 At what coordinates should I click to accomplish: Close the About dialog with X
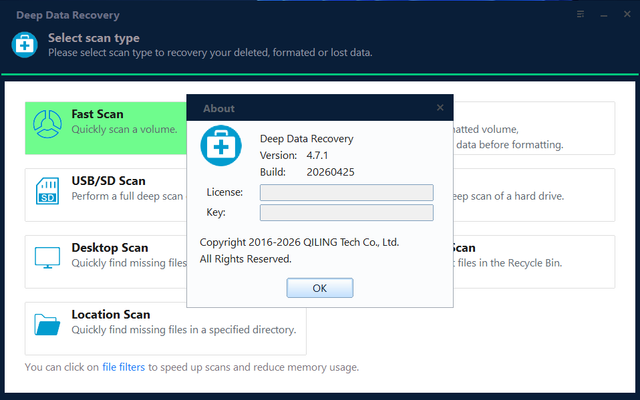[440, 108]
